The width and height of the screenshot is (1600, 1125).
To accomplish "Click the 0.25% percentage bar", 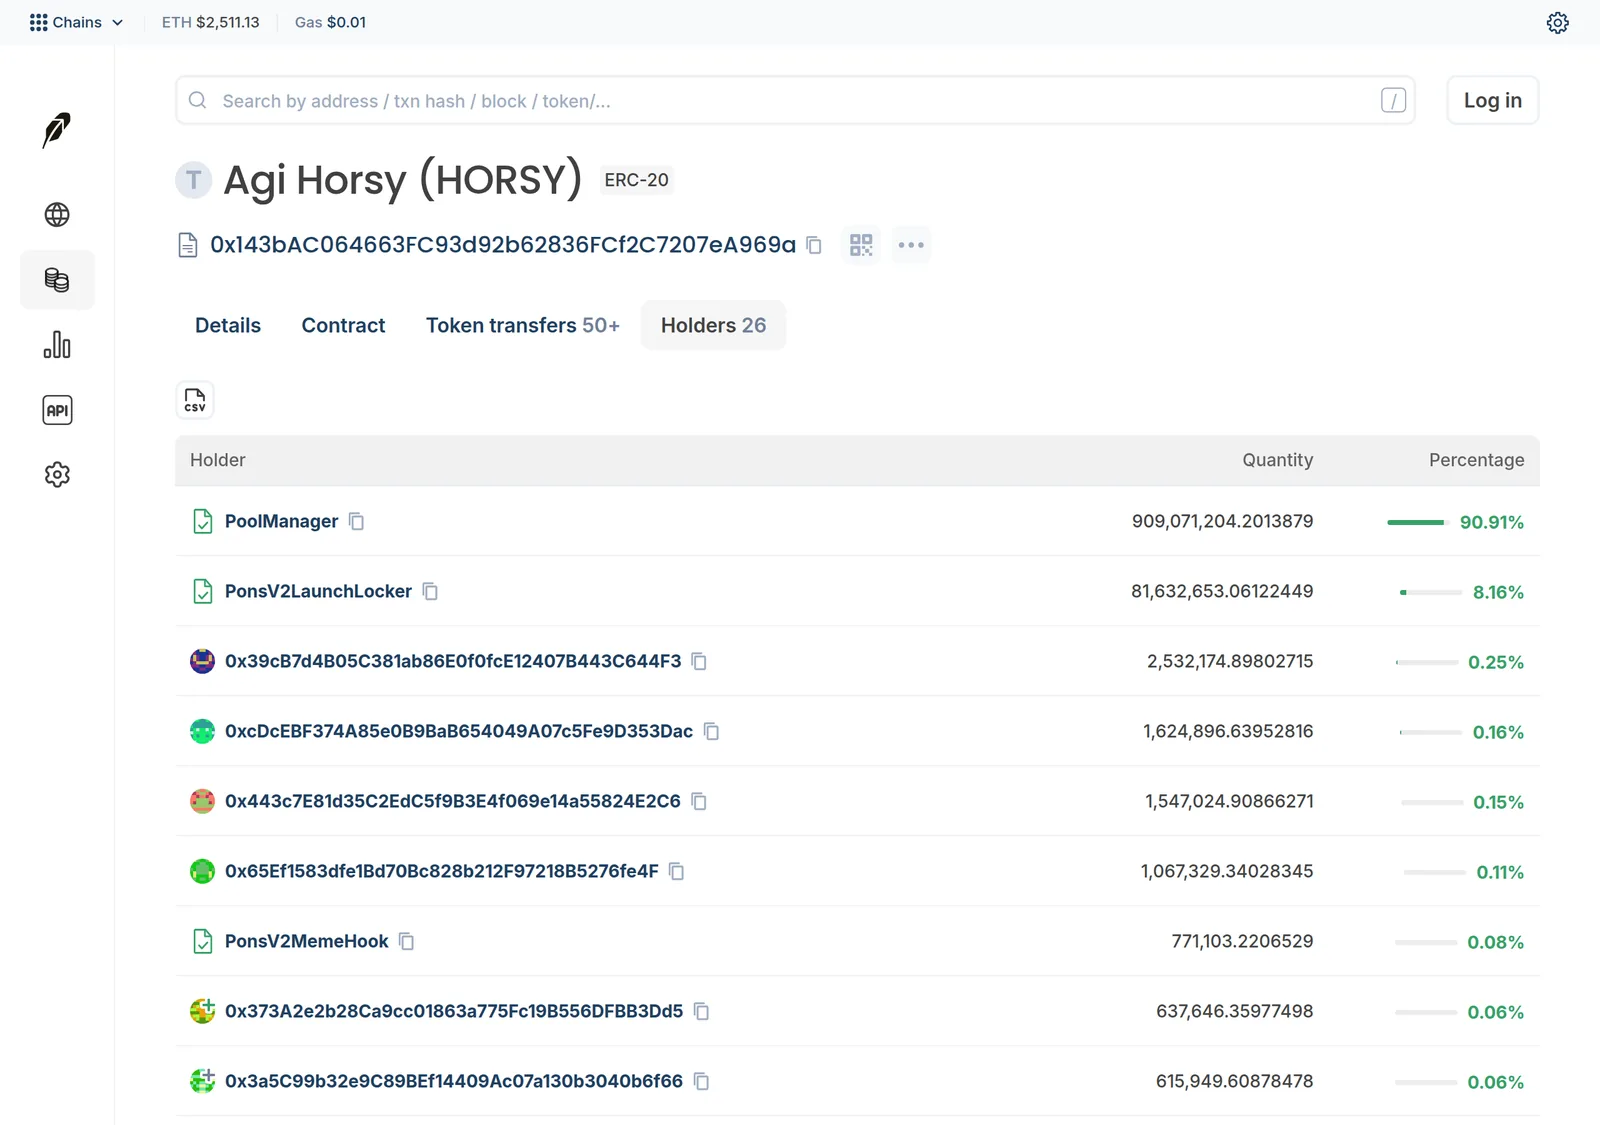I will pos(1427,662).
